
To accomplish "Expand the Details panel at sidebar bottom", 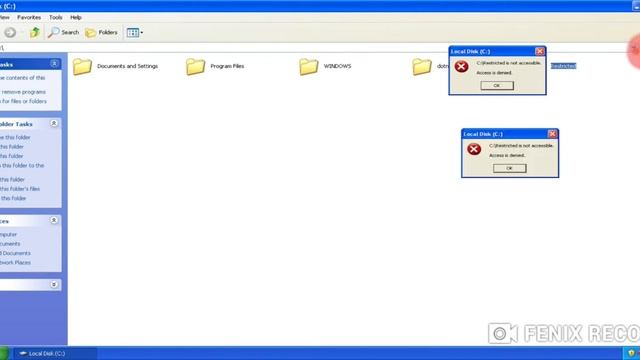I will (54, 284).
